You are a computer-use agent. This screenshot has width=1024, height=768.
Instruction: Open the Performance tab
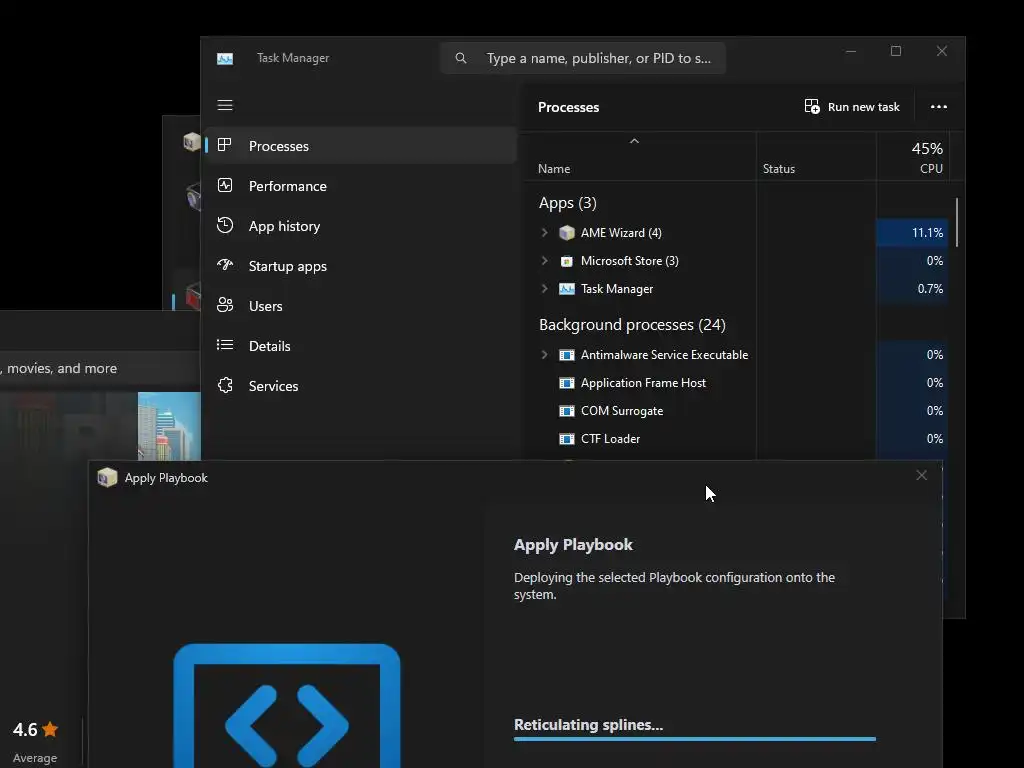[x=360, y=186]
